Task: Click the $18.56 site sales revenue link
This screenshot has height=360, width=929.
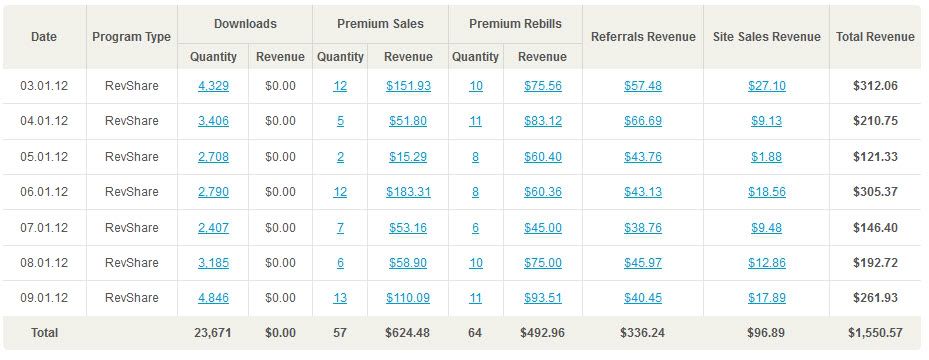Action: click(767, 192)
